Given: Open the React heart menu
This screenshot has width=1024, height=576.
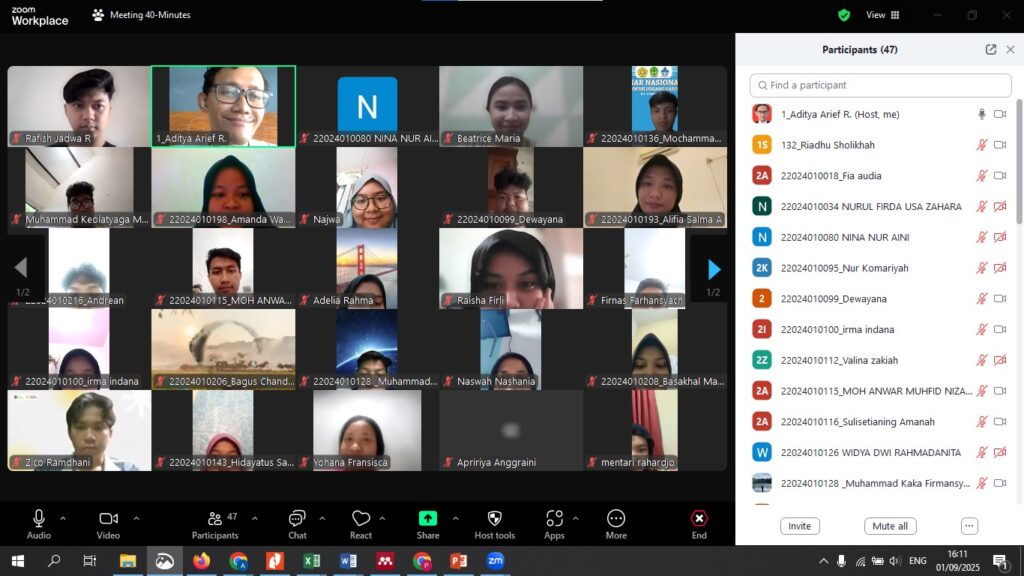Looking at the screenshot, I should pyautogui.click(x=360, y=524).
